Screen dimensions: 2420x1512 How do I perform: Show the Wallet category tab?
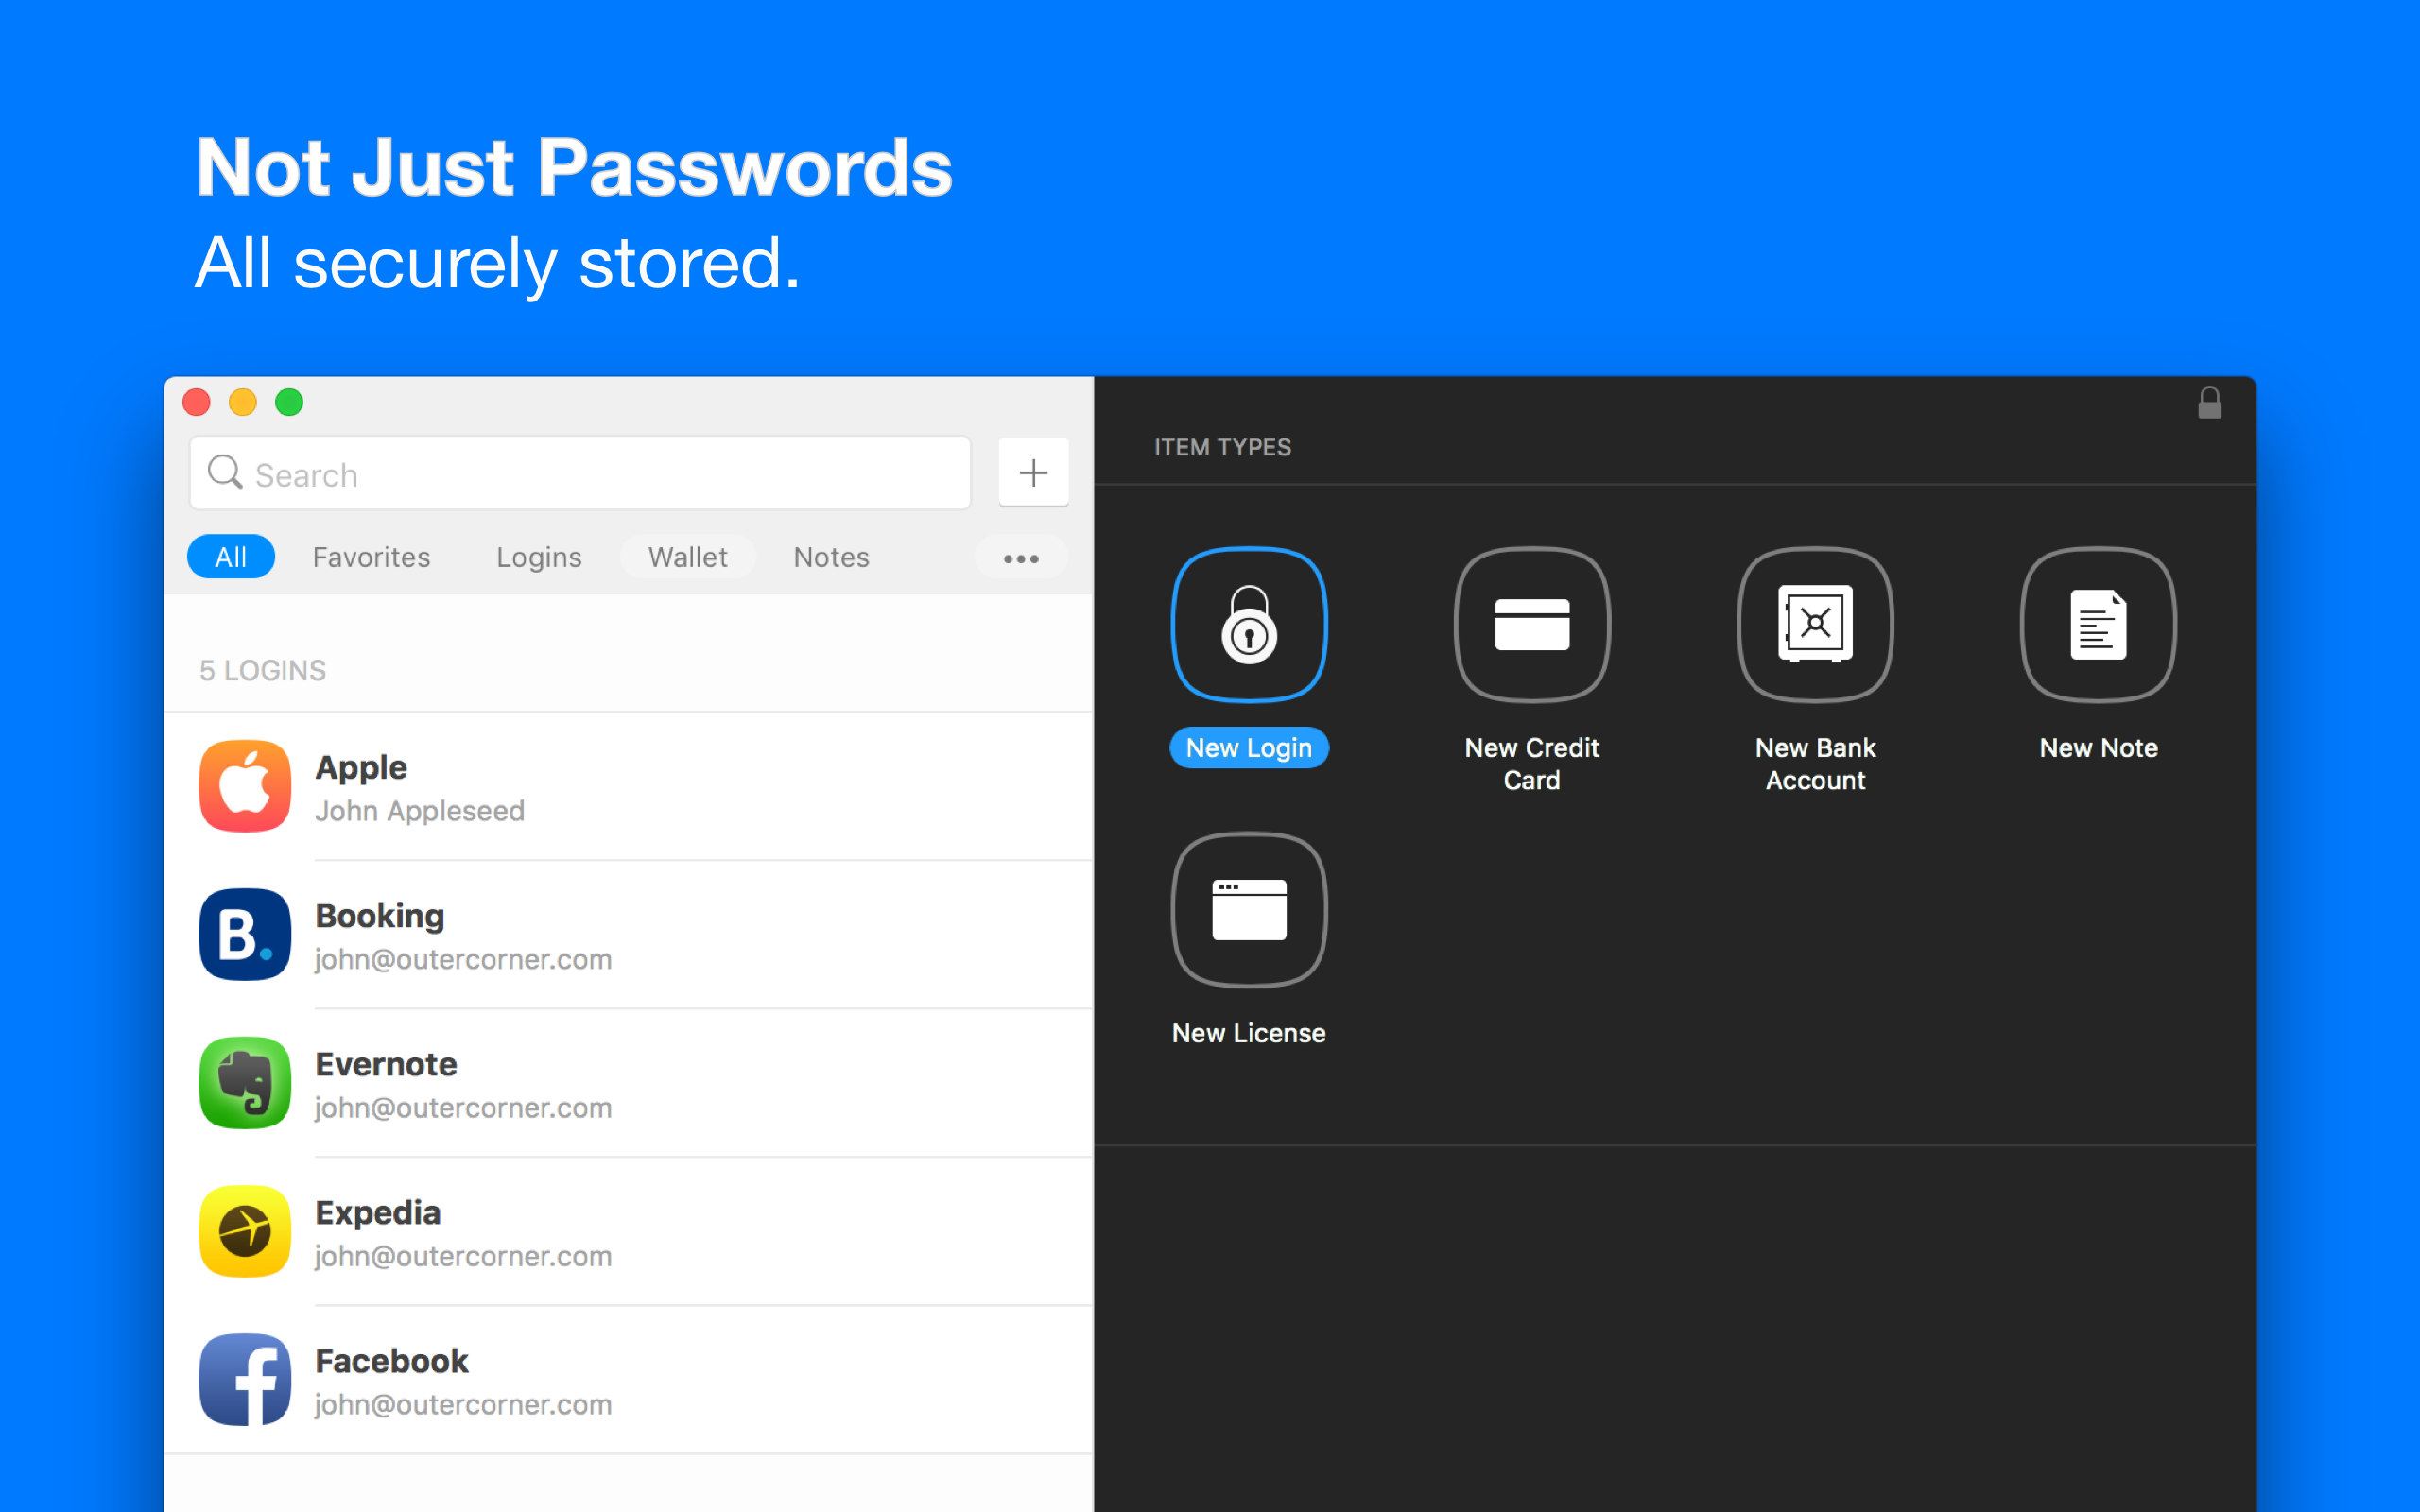coord(687,557)
